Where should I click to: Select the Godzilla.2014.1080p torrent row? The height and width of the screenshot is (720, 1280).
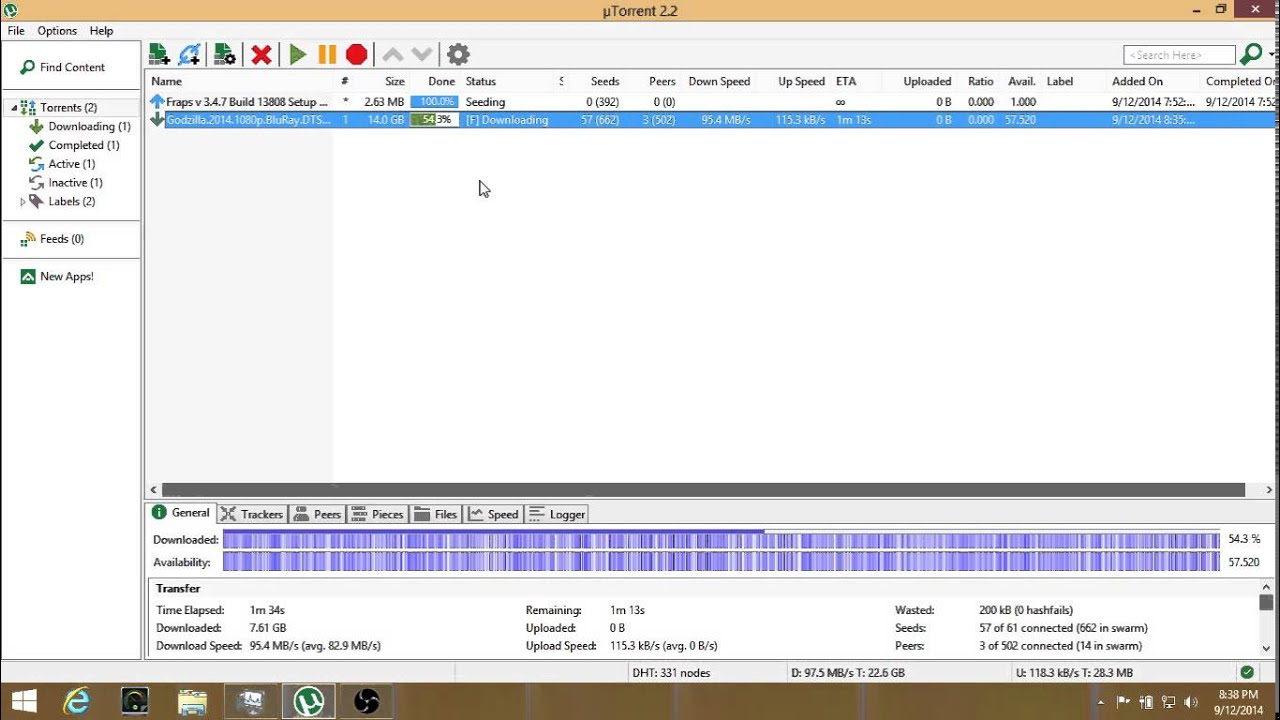[712, 120]
